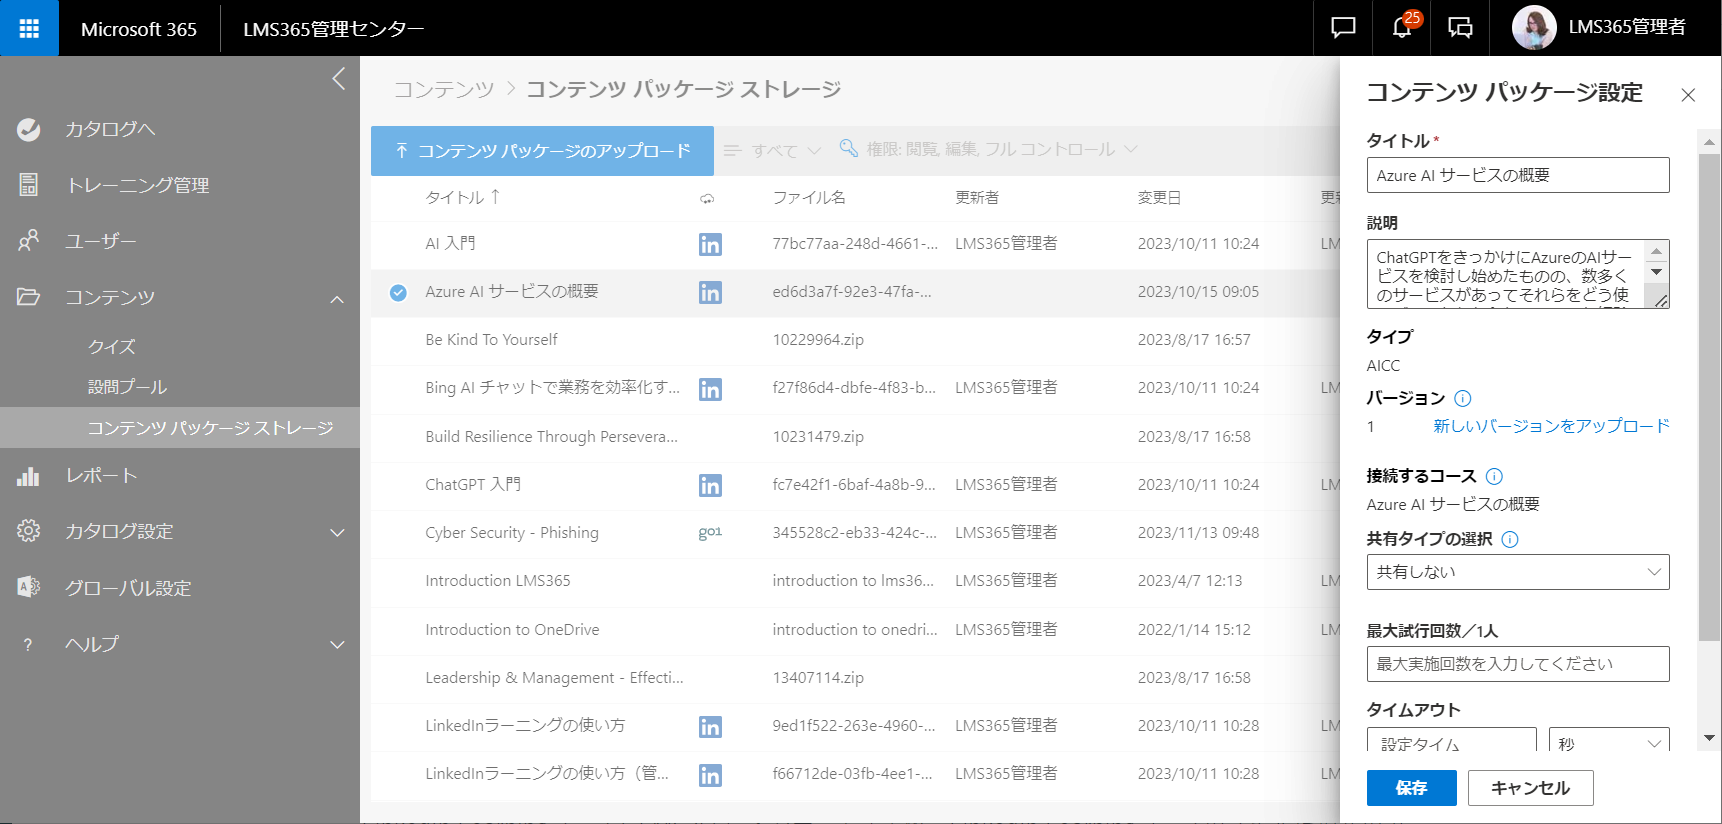Image resolution: width=1722 pixels, height=824 pixels.
Task: Click LinkedIn icon on Bing AI チャット row
Action: tap(710, 389)
